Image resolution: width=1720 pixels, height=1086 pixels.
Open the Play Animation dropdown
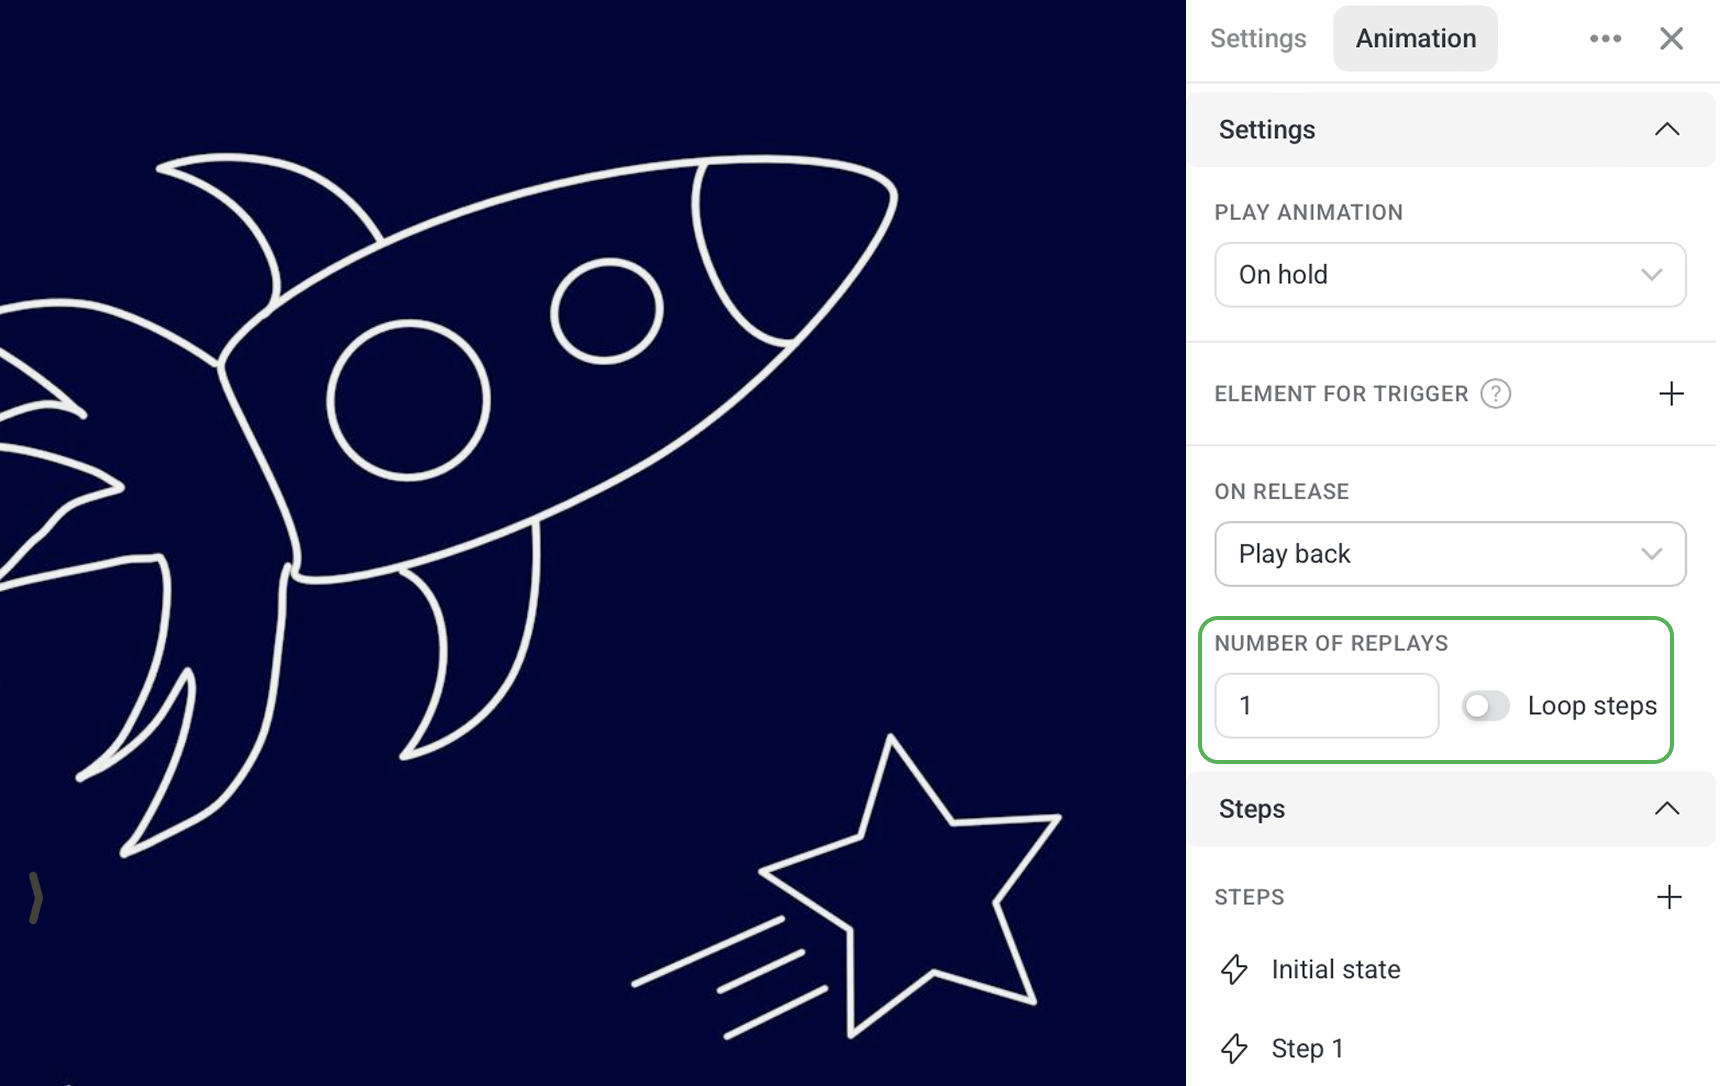click(1450, 274)
